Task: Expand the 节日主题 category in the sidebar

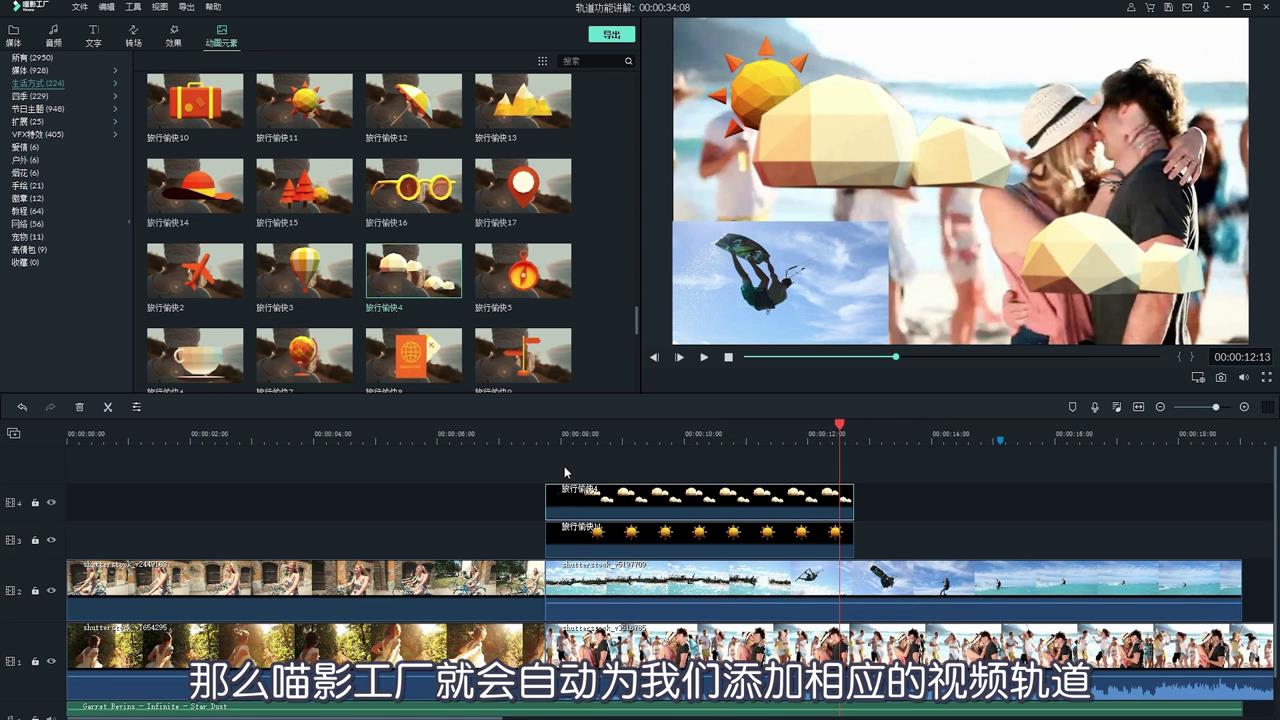Action: click(116, 108)
